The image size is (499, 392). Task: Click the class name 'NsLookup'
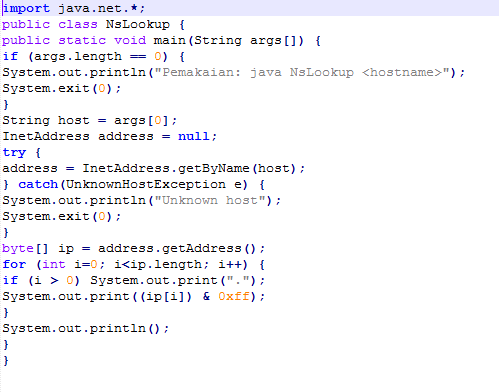click(137, 24)
